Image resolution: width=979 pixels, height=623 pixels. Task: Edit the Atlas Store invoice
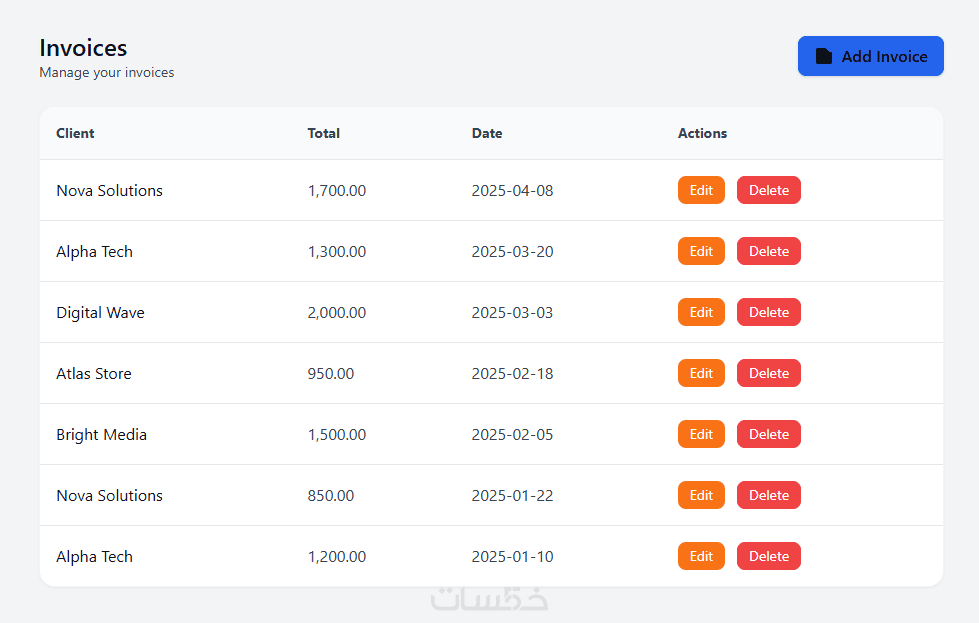[x=701, y=373]
